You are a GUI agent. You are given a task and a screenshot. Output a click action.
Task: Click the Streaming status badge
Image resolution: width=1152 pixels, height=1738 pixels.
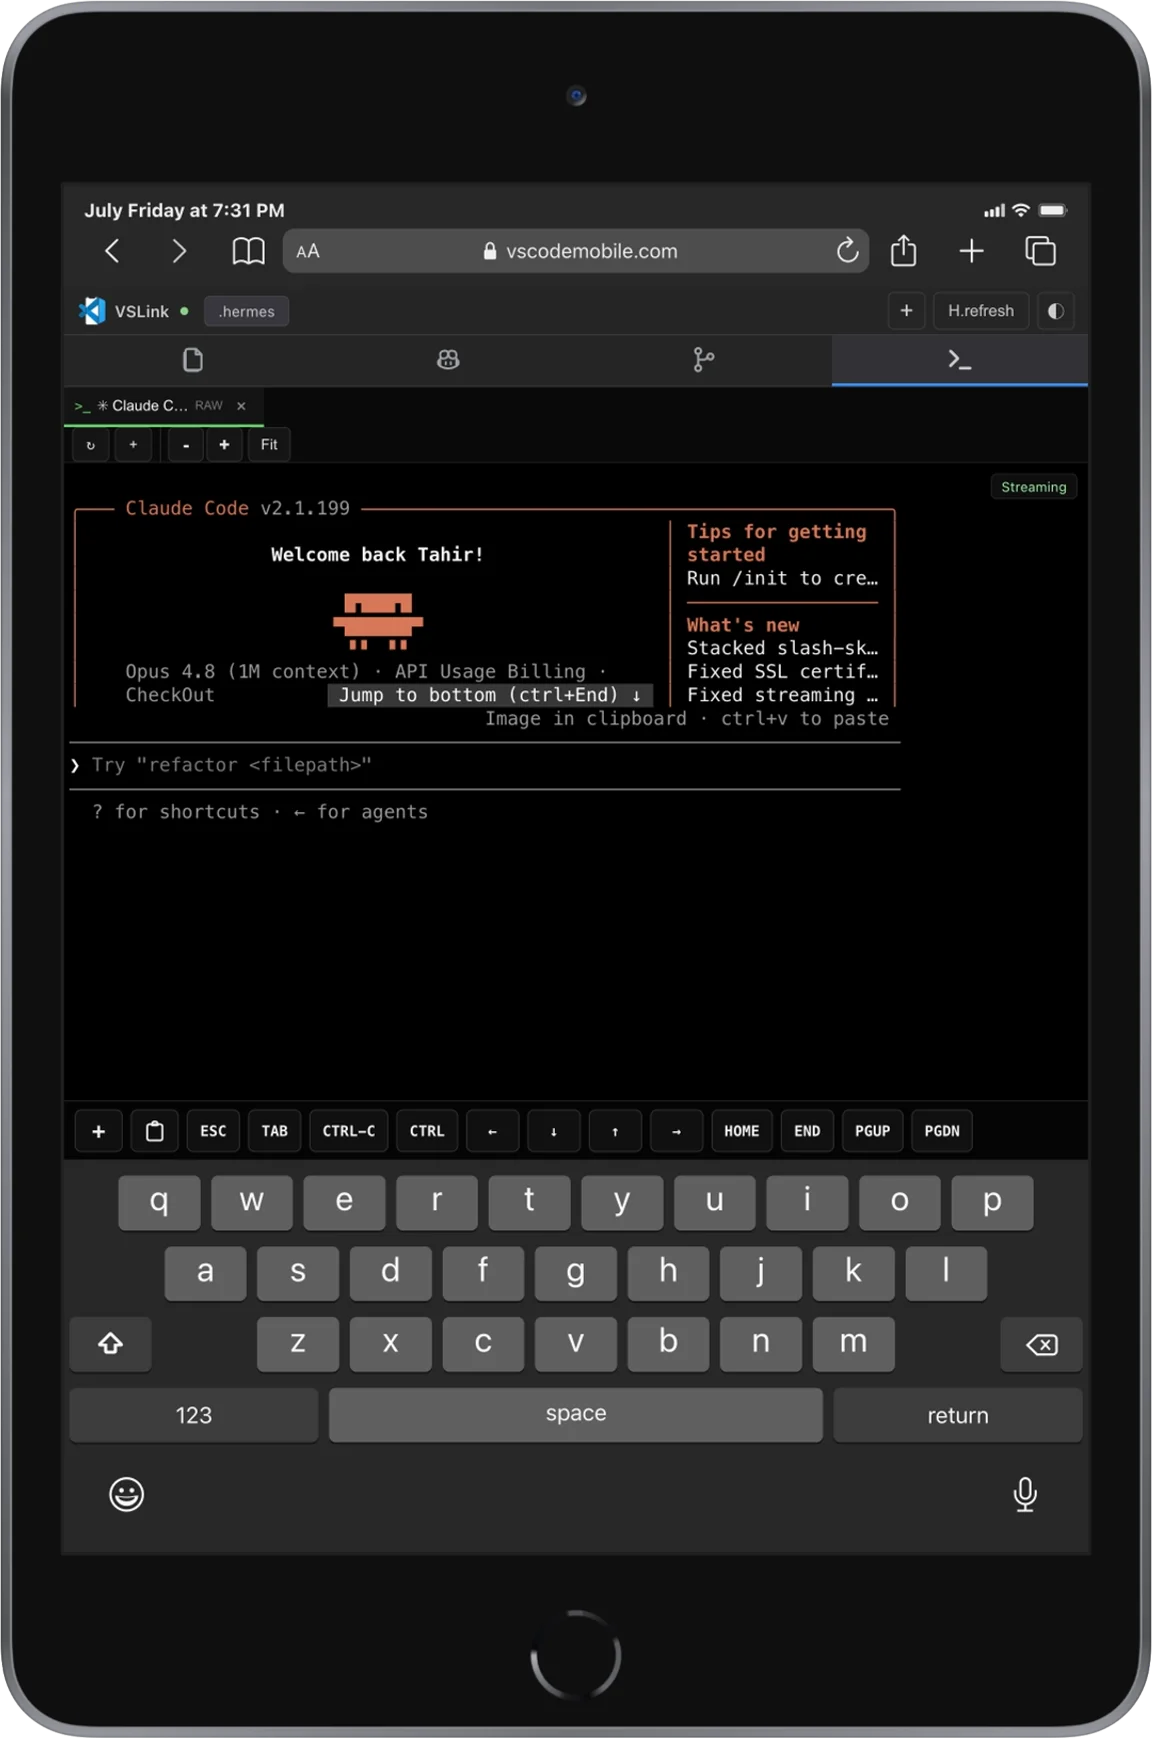click(1033, 487)
